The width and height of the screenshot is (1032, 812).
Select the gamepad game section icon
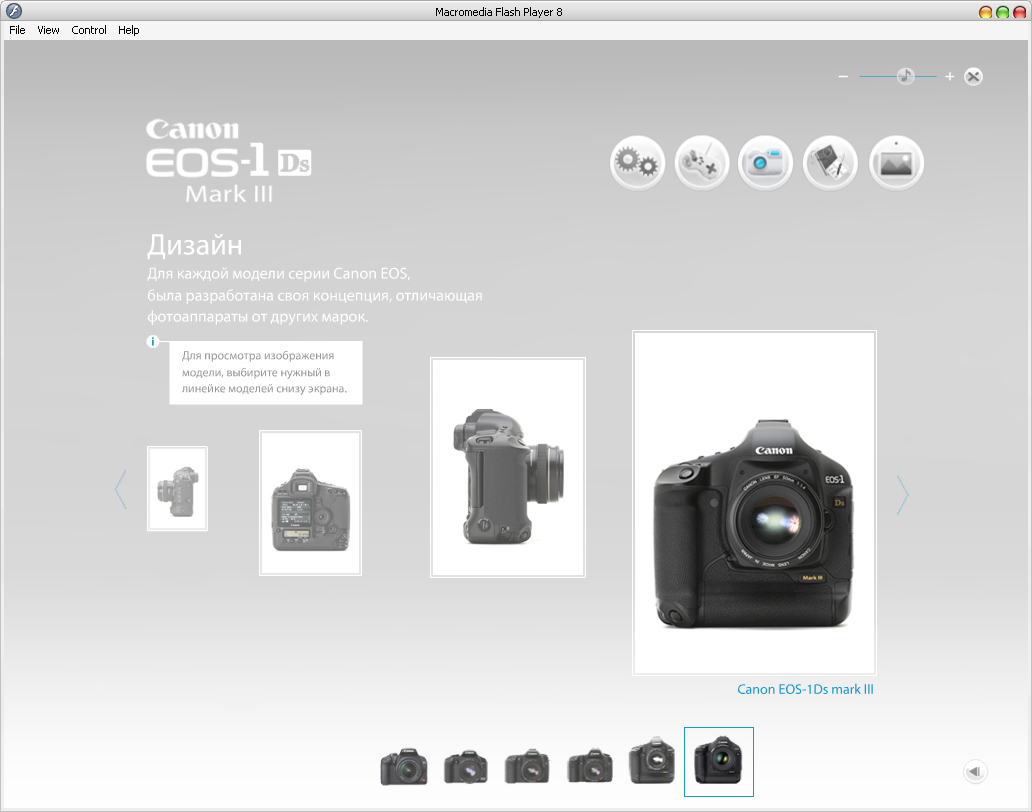701,162
